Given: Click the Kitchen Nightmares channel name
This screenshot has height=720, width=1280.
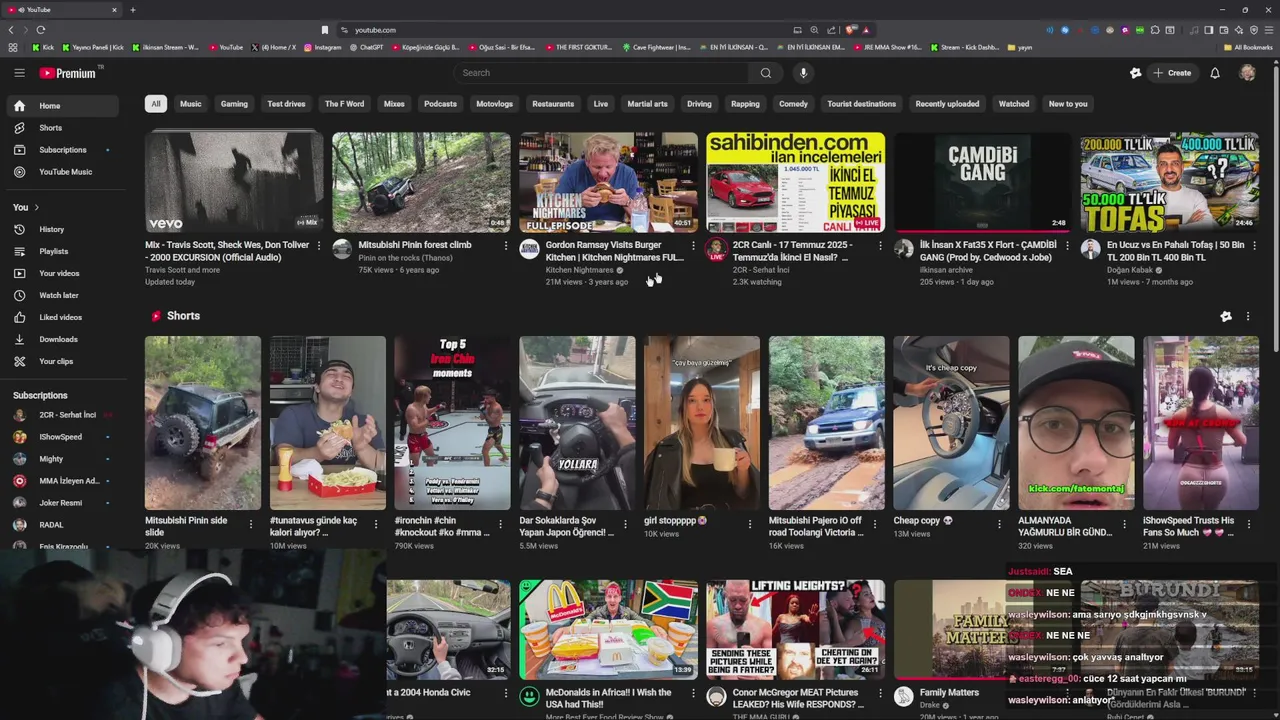Looking at the screenshot, I should coord(579,270).
